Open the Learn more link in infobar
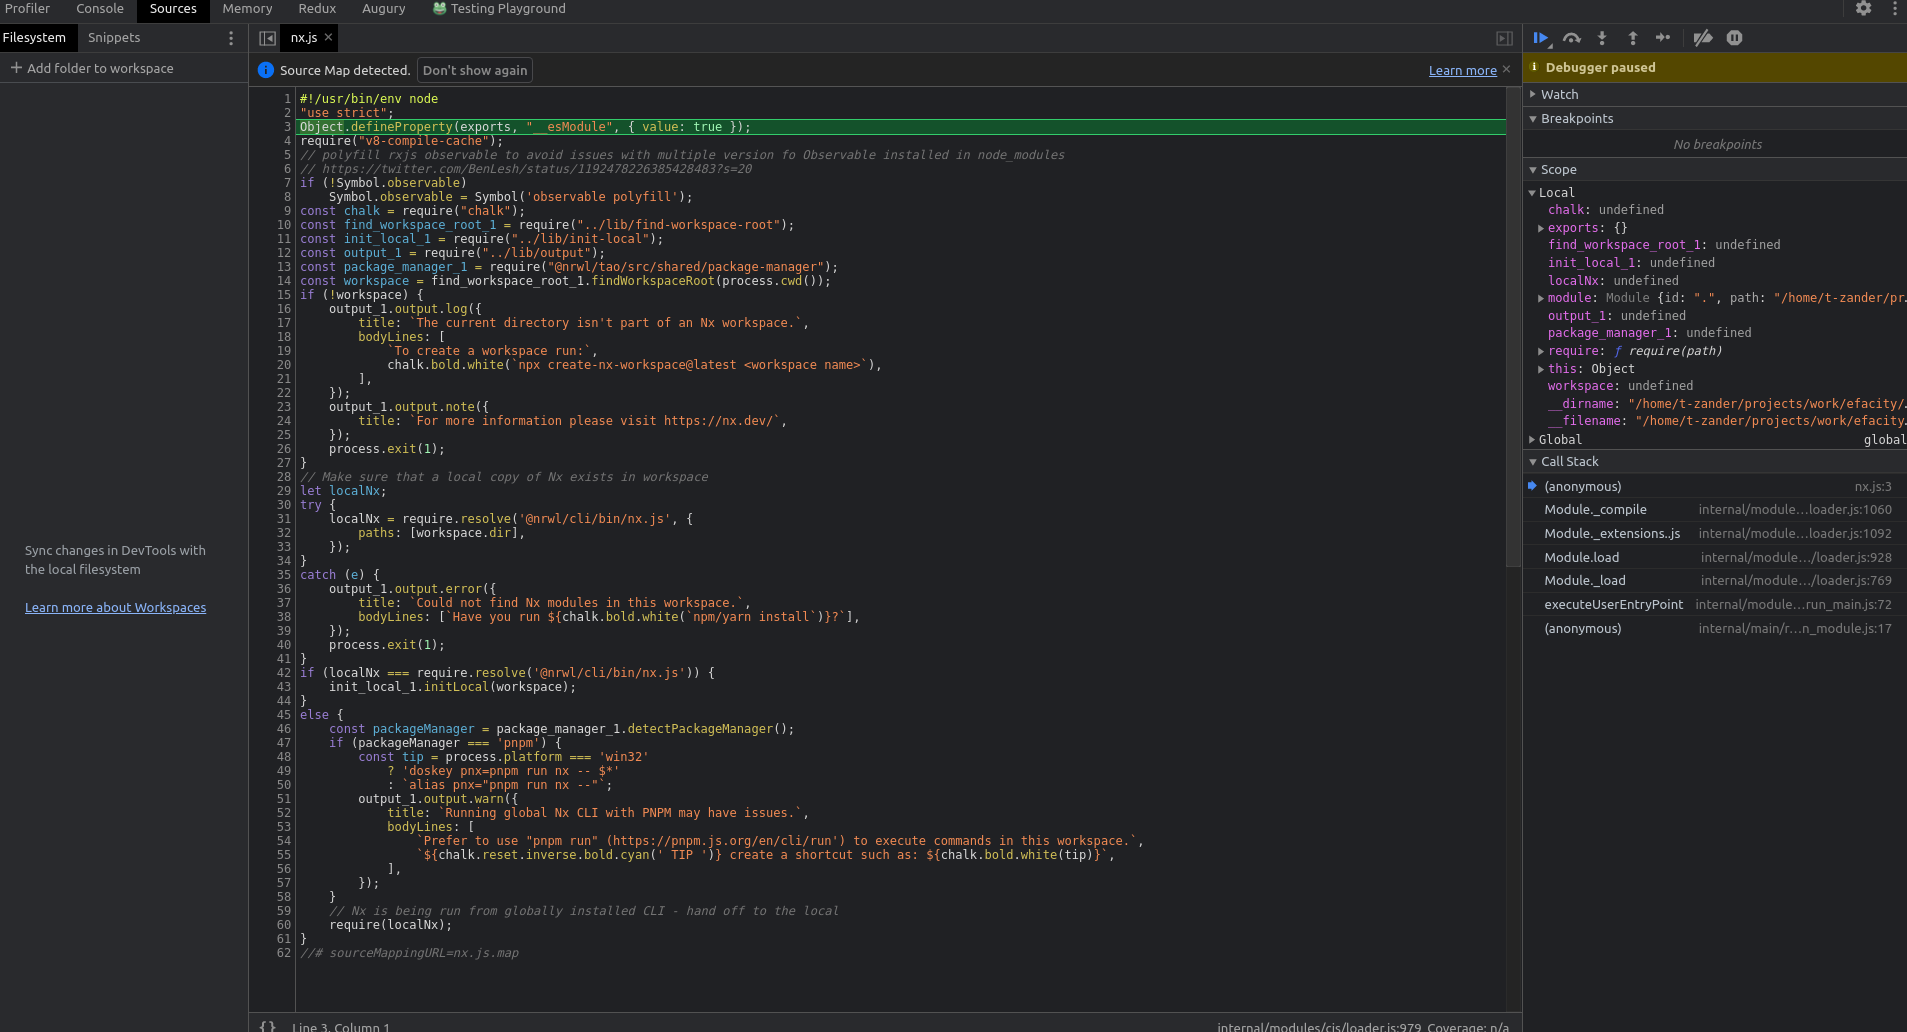The image size is (1907, 1032). (1462, 71)
